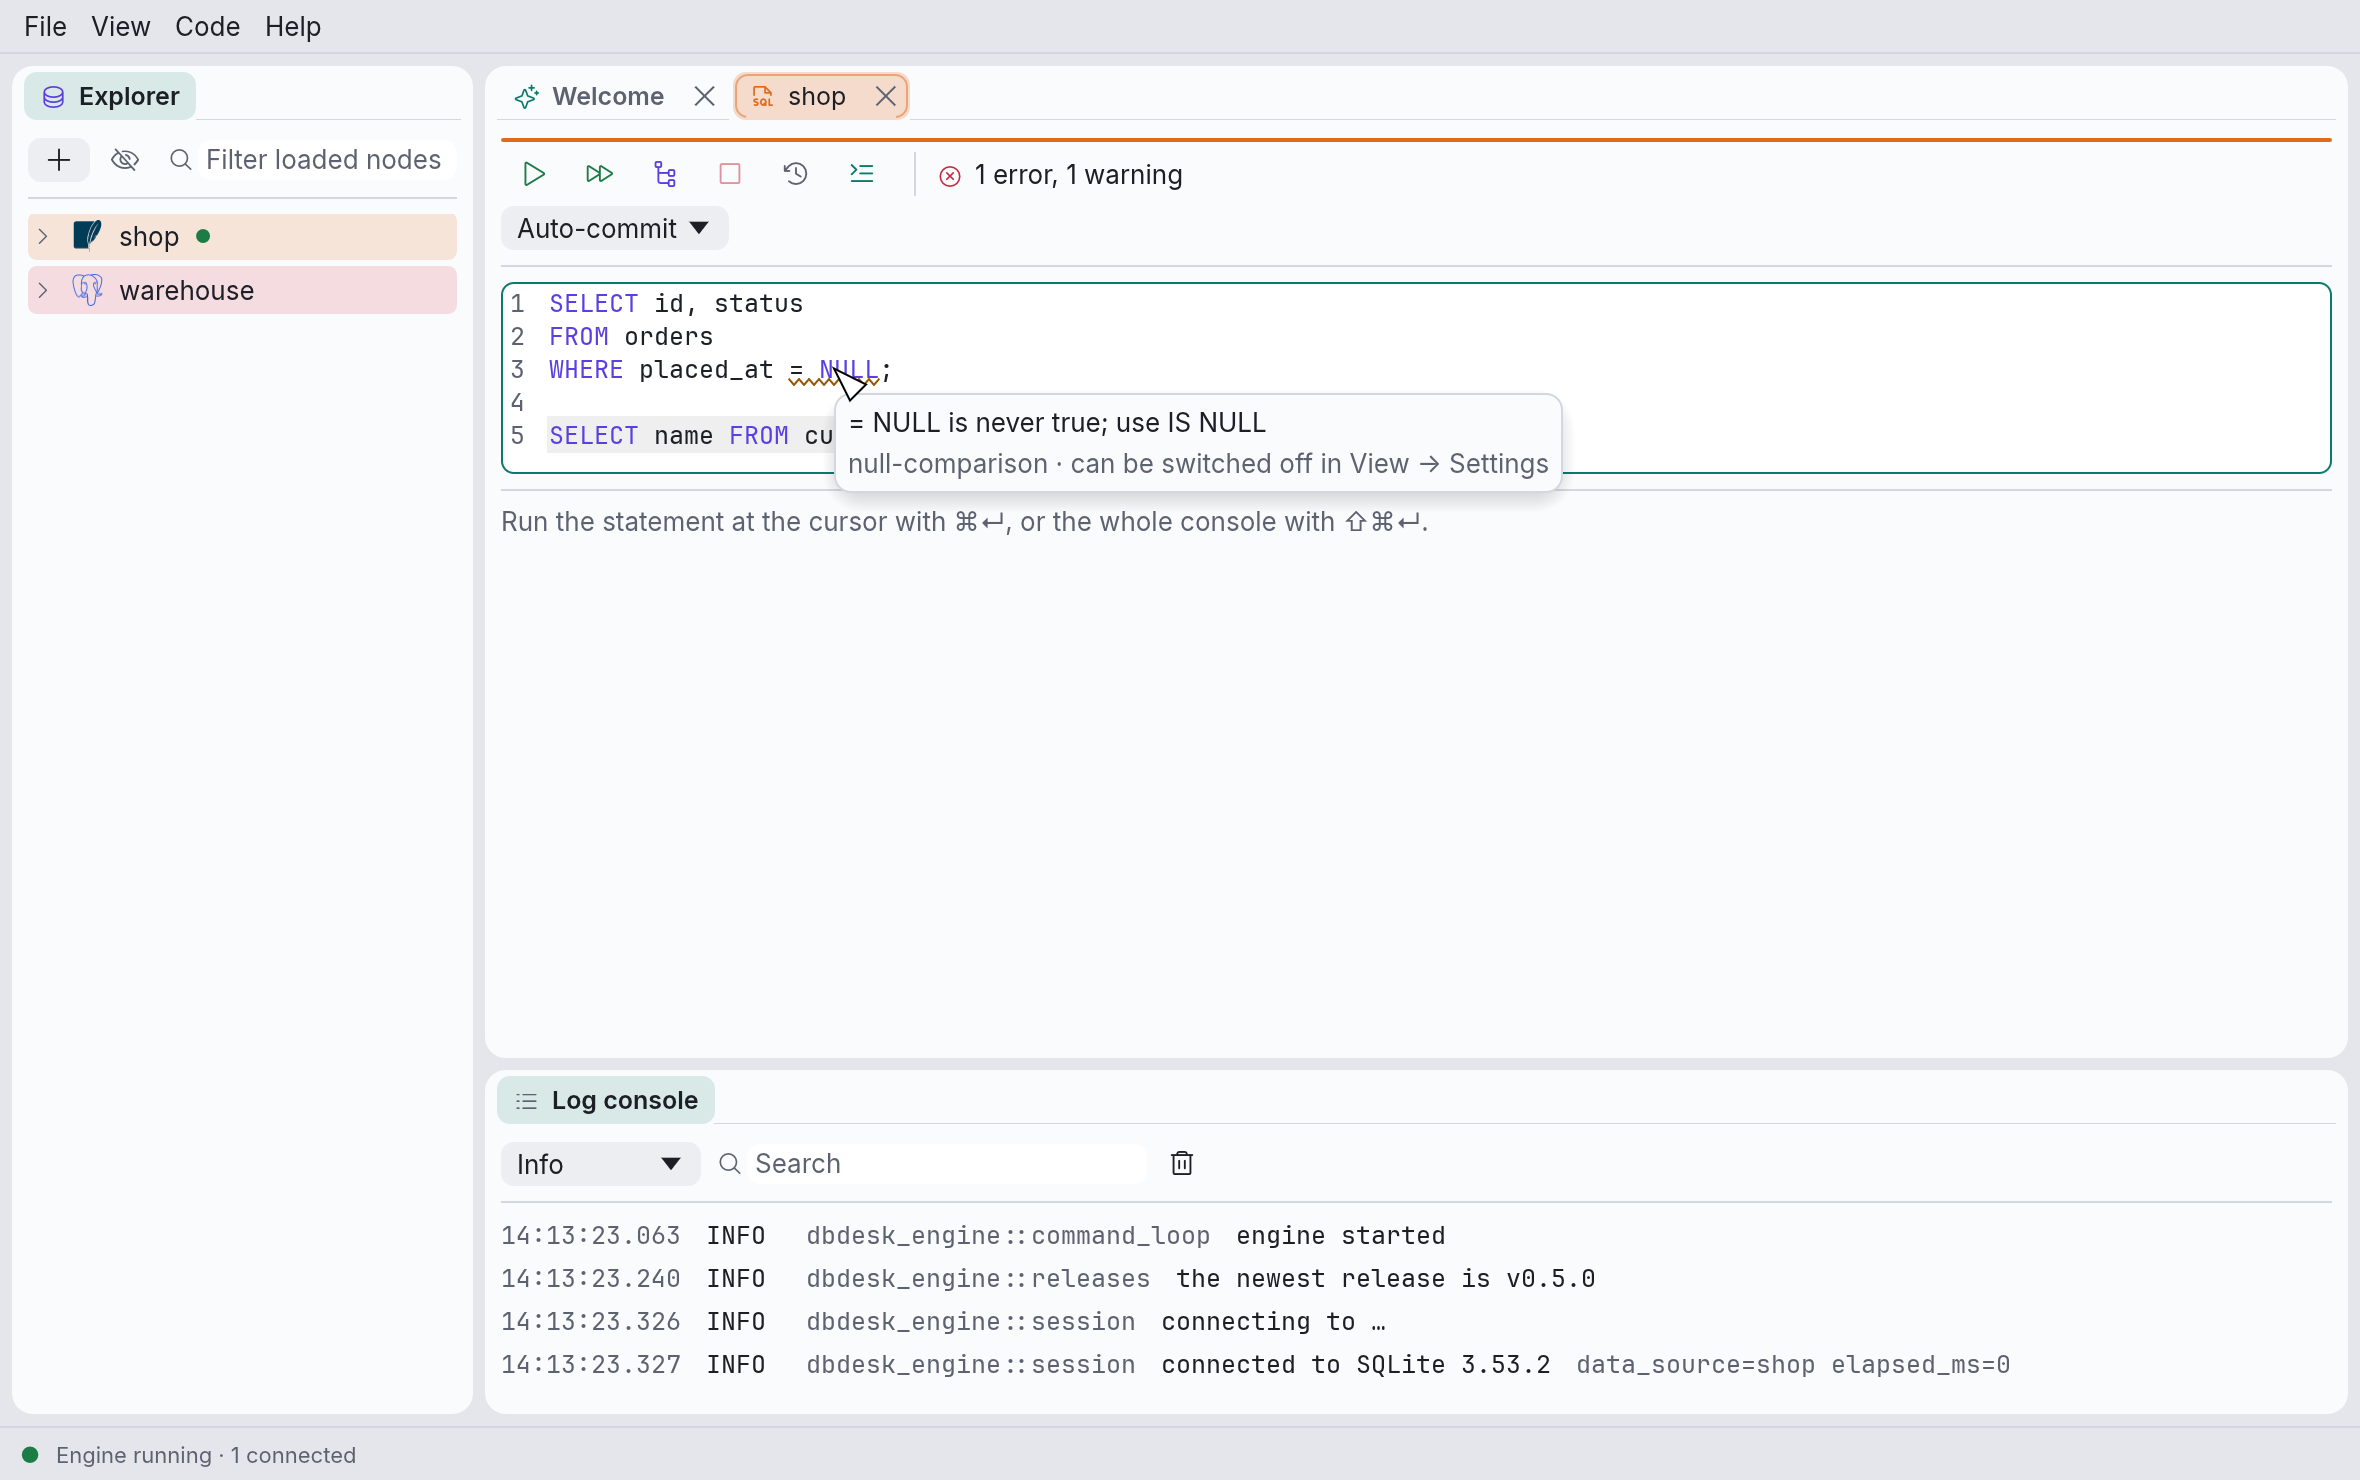Click 'Engine running · 1 connected' status text
The height and width of the screenshot is (1480, 2360).
[206, 1455]
